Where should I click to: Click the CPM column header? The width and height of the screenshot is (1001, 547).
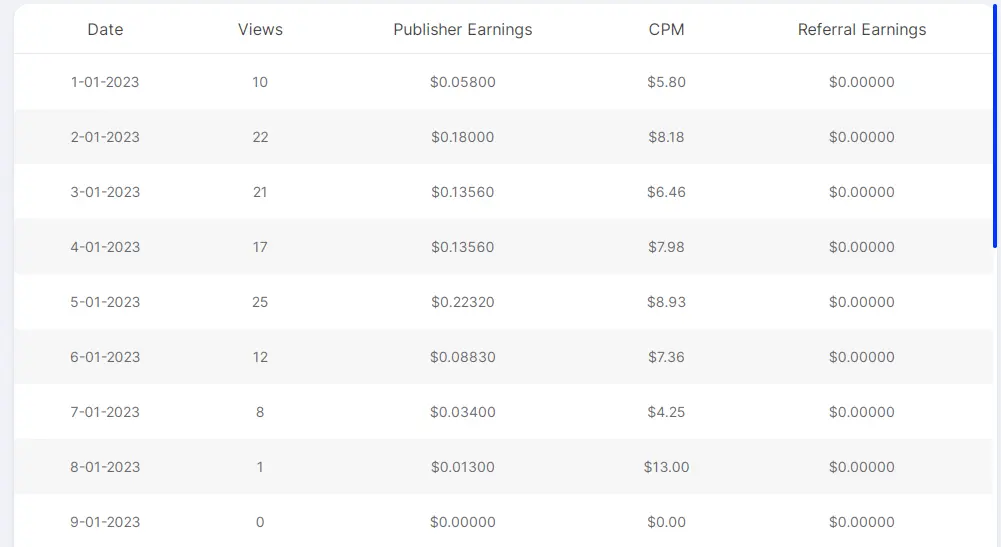(666, 29)
